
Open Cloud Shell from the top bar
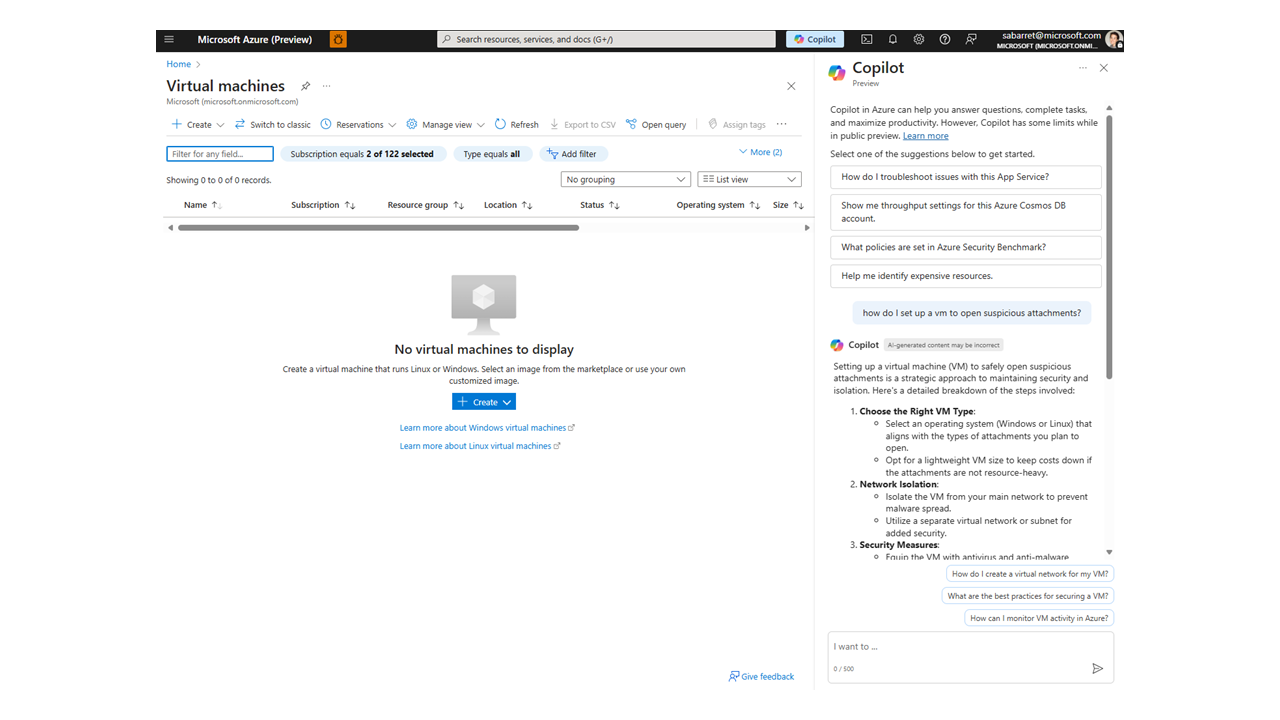coord(867,39)
